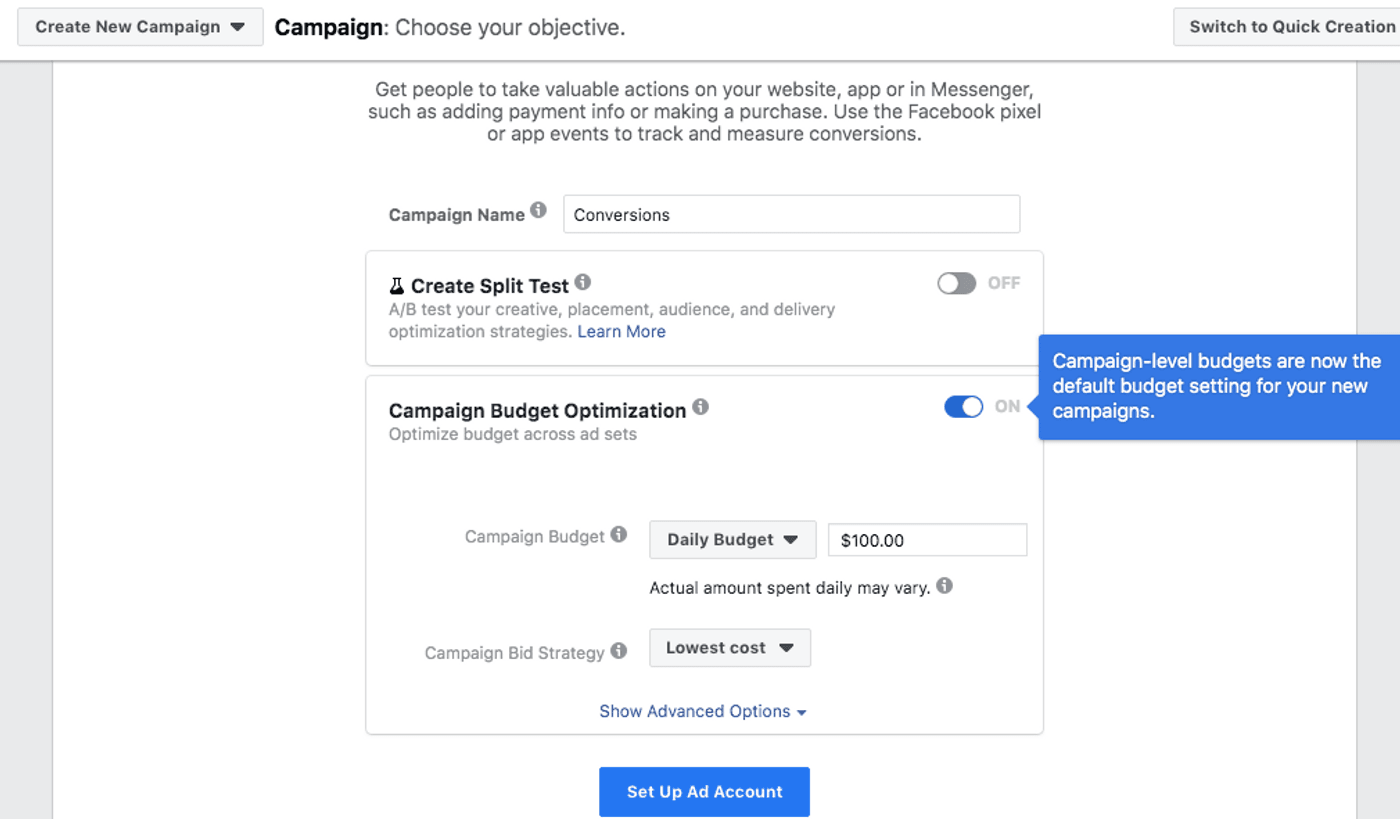Viewport: 1400px width, 819px height.
Task: Click the info icon beside Campaign Name
Action: coord(538,210)
